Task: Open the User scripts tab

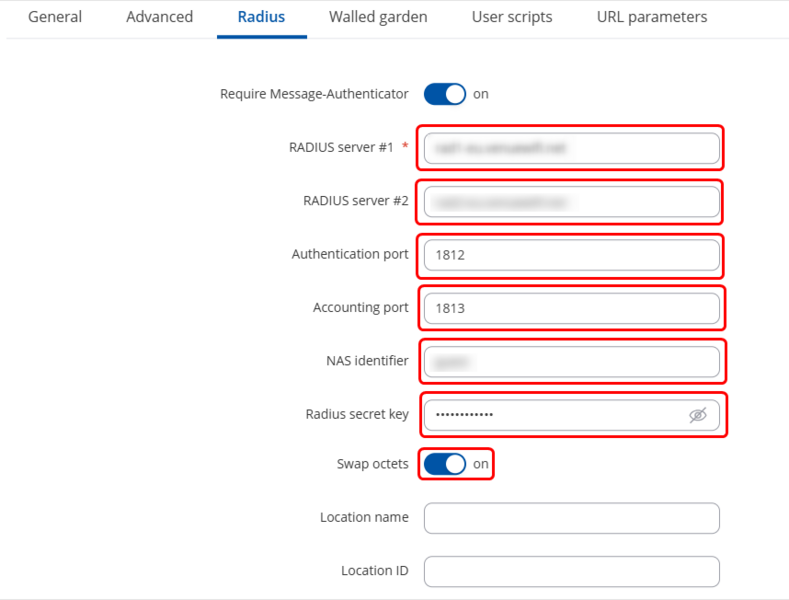Action: tap(512, 17)
